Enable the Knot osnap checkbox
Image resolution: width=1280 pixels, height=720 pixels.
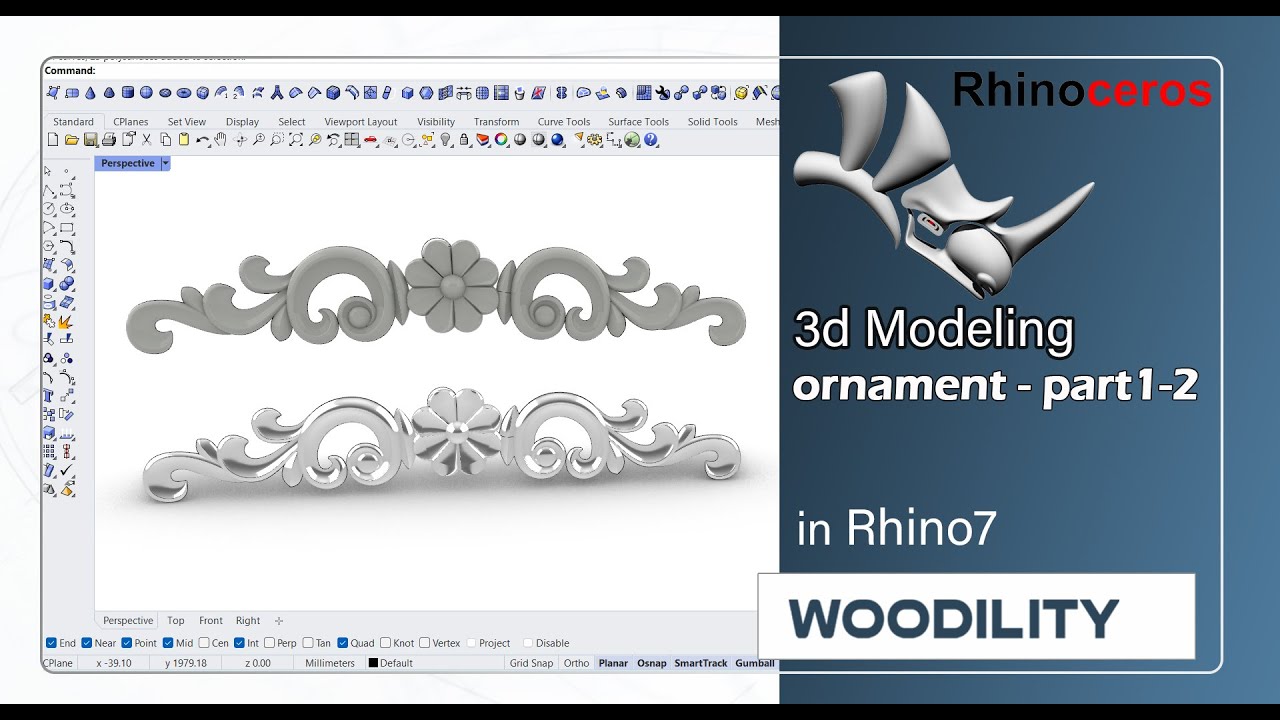386,643
